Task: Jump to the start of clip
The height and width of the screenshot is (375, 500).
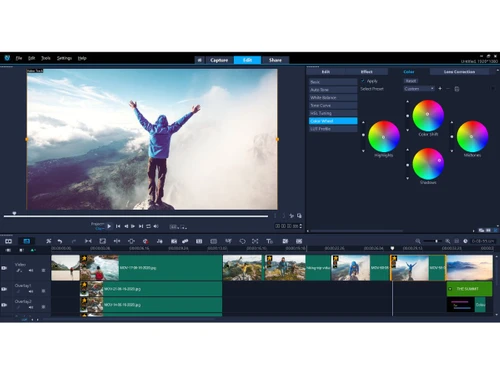Action: pyautogui.click(x=118, y=226)
